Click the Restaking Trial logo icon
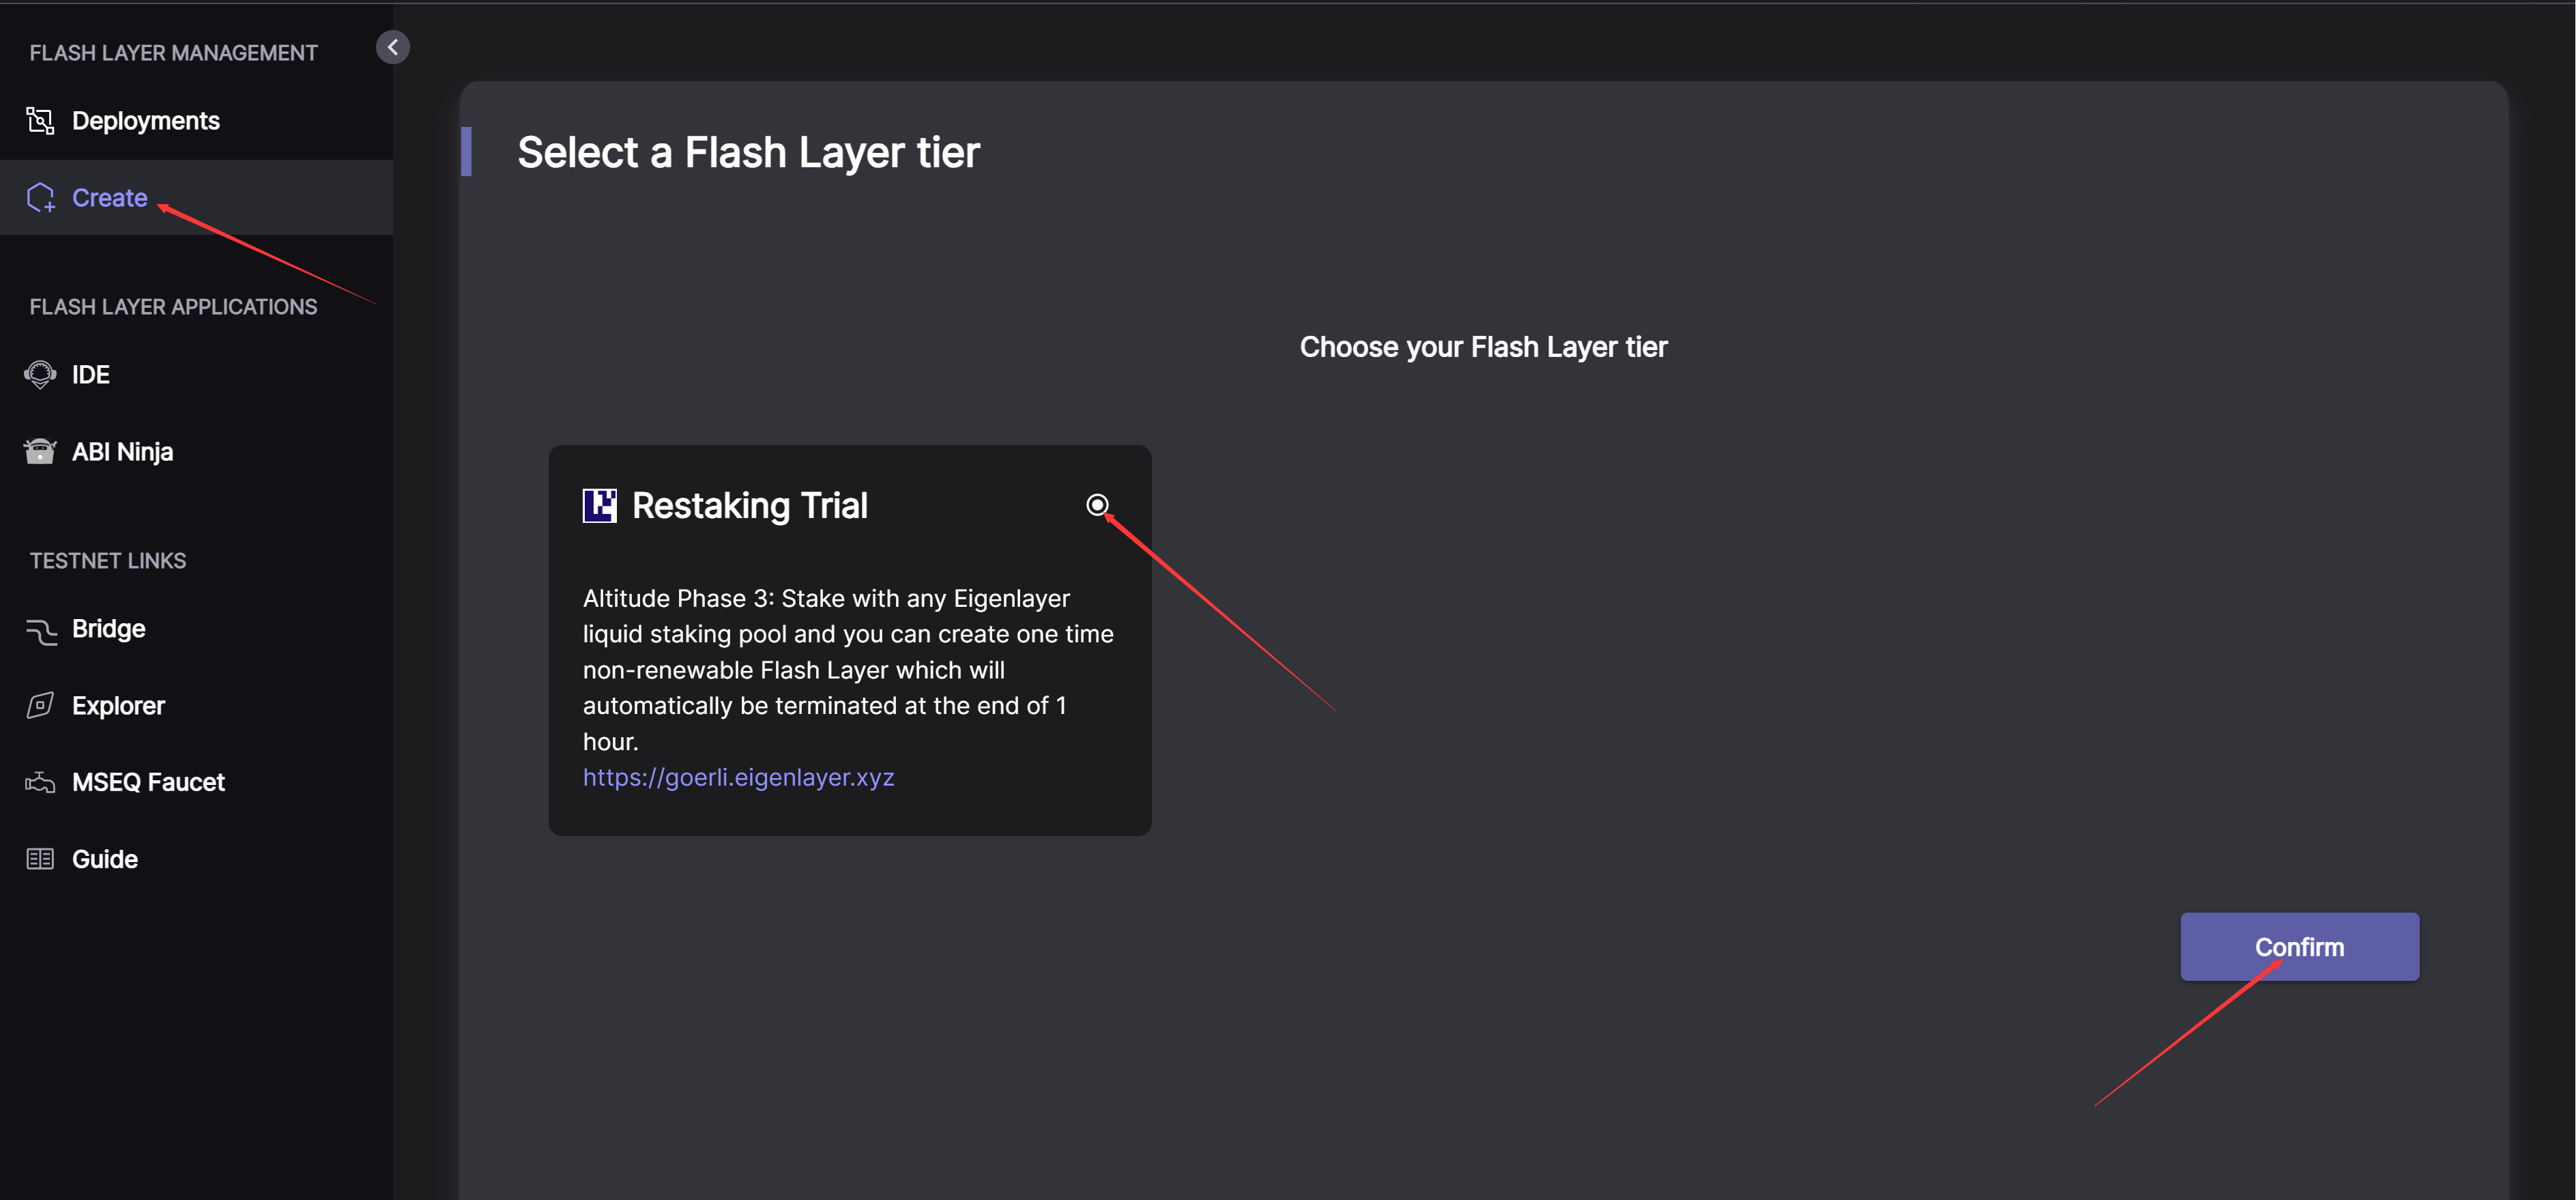This screenshot has width=2576, height=1200. pos(600,506)
